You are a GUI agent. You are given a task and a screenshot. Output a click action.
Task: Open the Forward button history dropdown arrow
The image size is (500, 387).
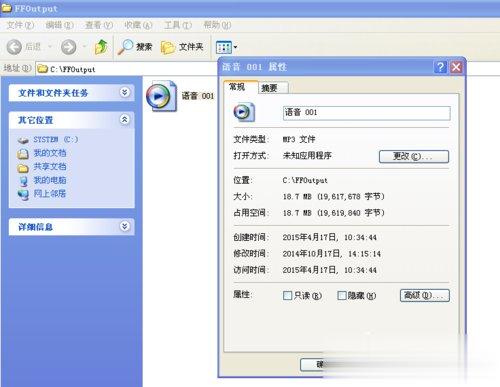84,46
